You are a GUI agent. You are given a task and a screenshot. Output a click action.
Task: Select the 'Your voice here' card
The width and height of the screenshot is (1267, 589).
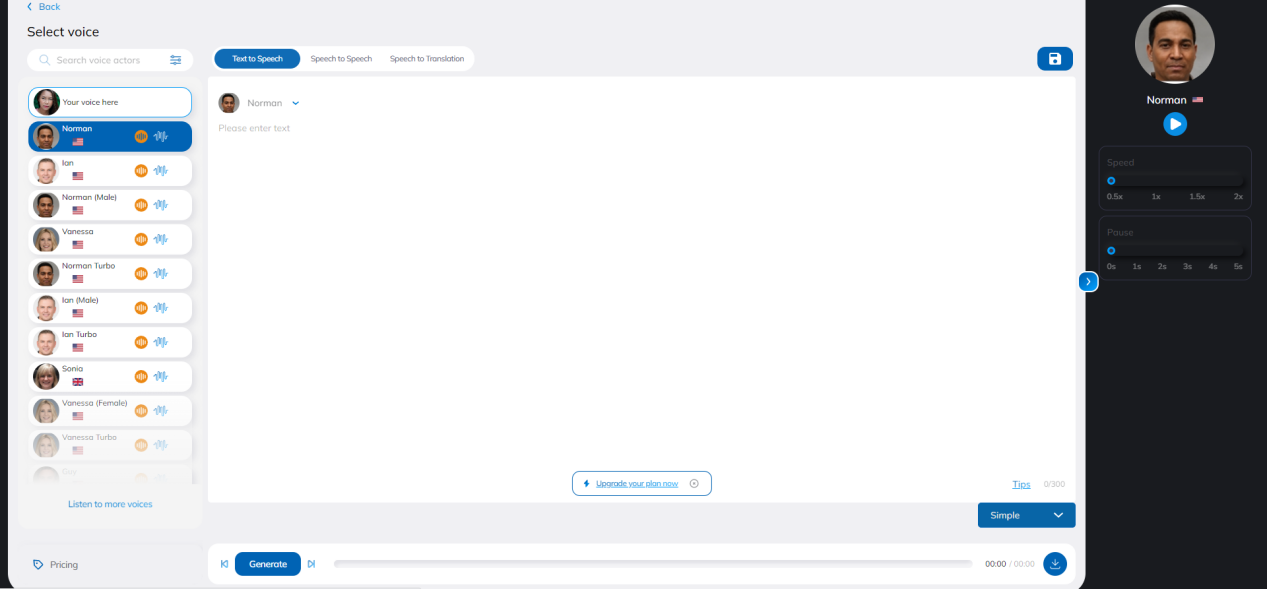(x=110, y=102)
